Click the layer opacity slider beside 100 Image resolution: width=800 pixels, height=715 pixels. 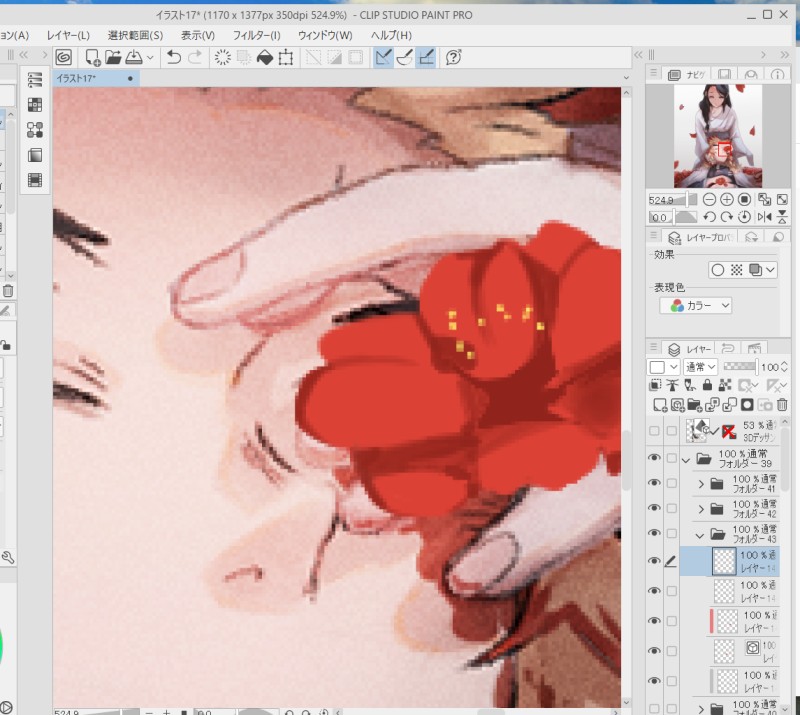point(741,366)
